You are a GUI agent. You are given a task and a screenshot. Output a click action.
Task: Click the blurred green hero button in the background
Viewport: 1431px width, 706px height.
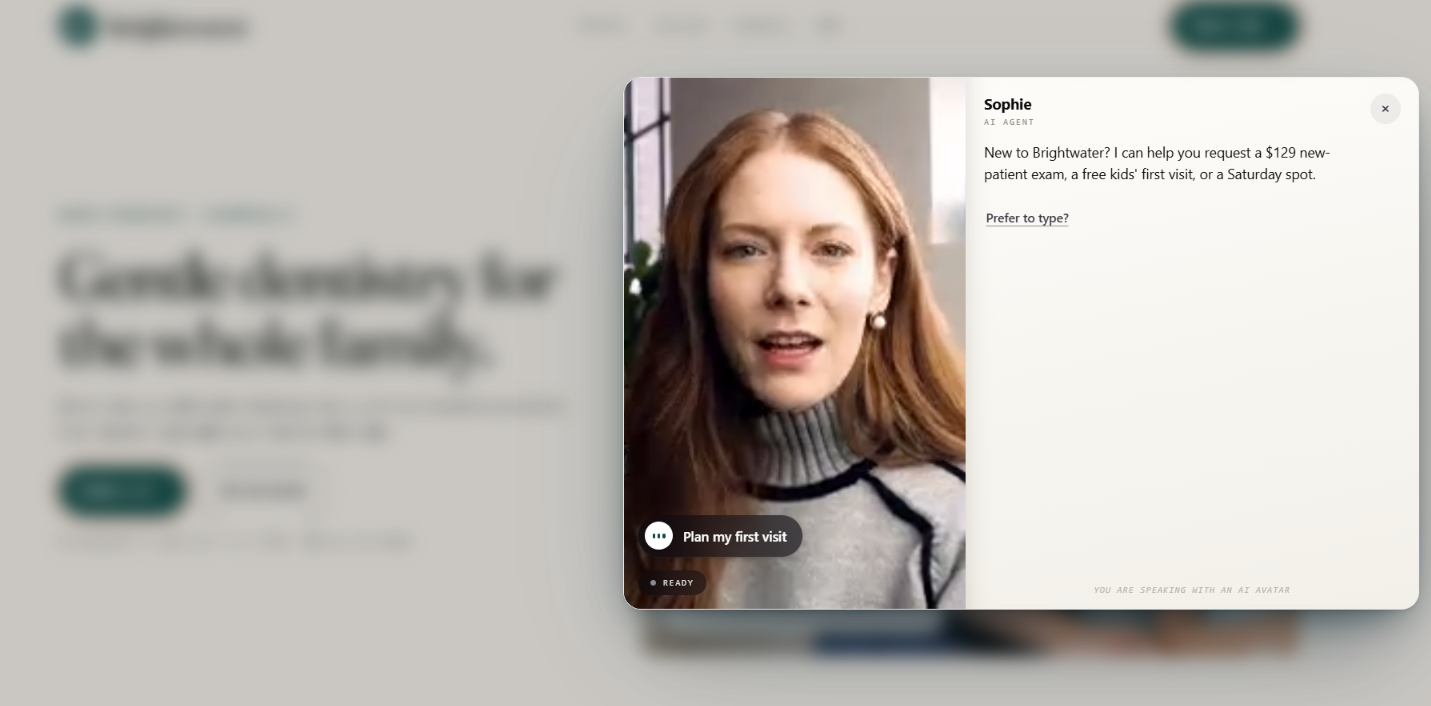122,490
